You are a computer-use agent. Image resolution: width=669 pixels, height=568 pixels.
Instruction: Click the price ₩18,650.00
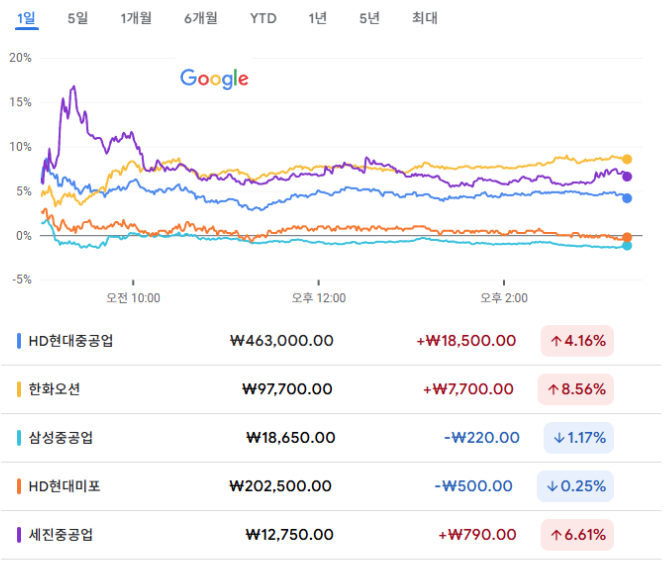point(291,438)
